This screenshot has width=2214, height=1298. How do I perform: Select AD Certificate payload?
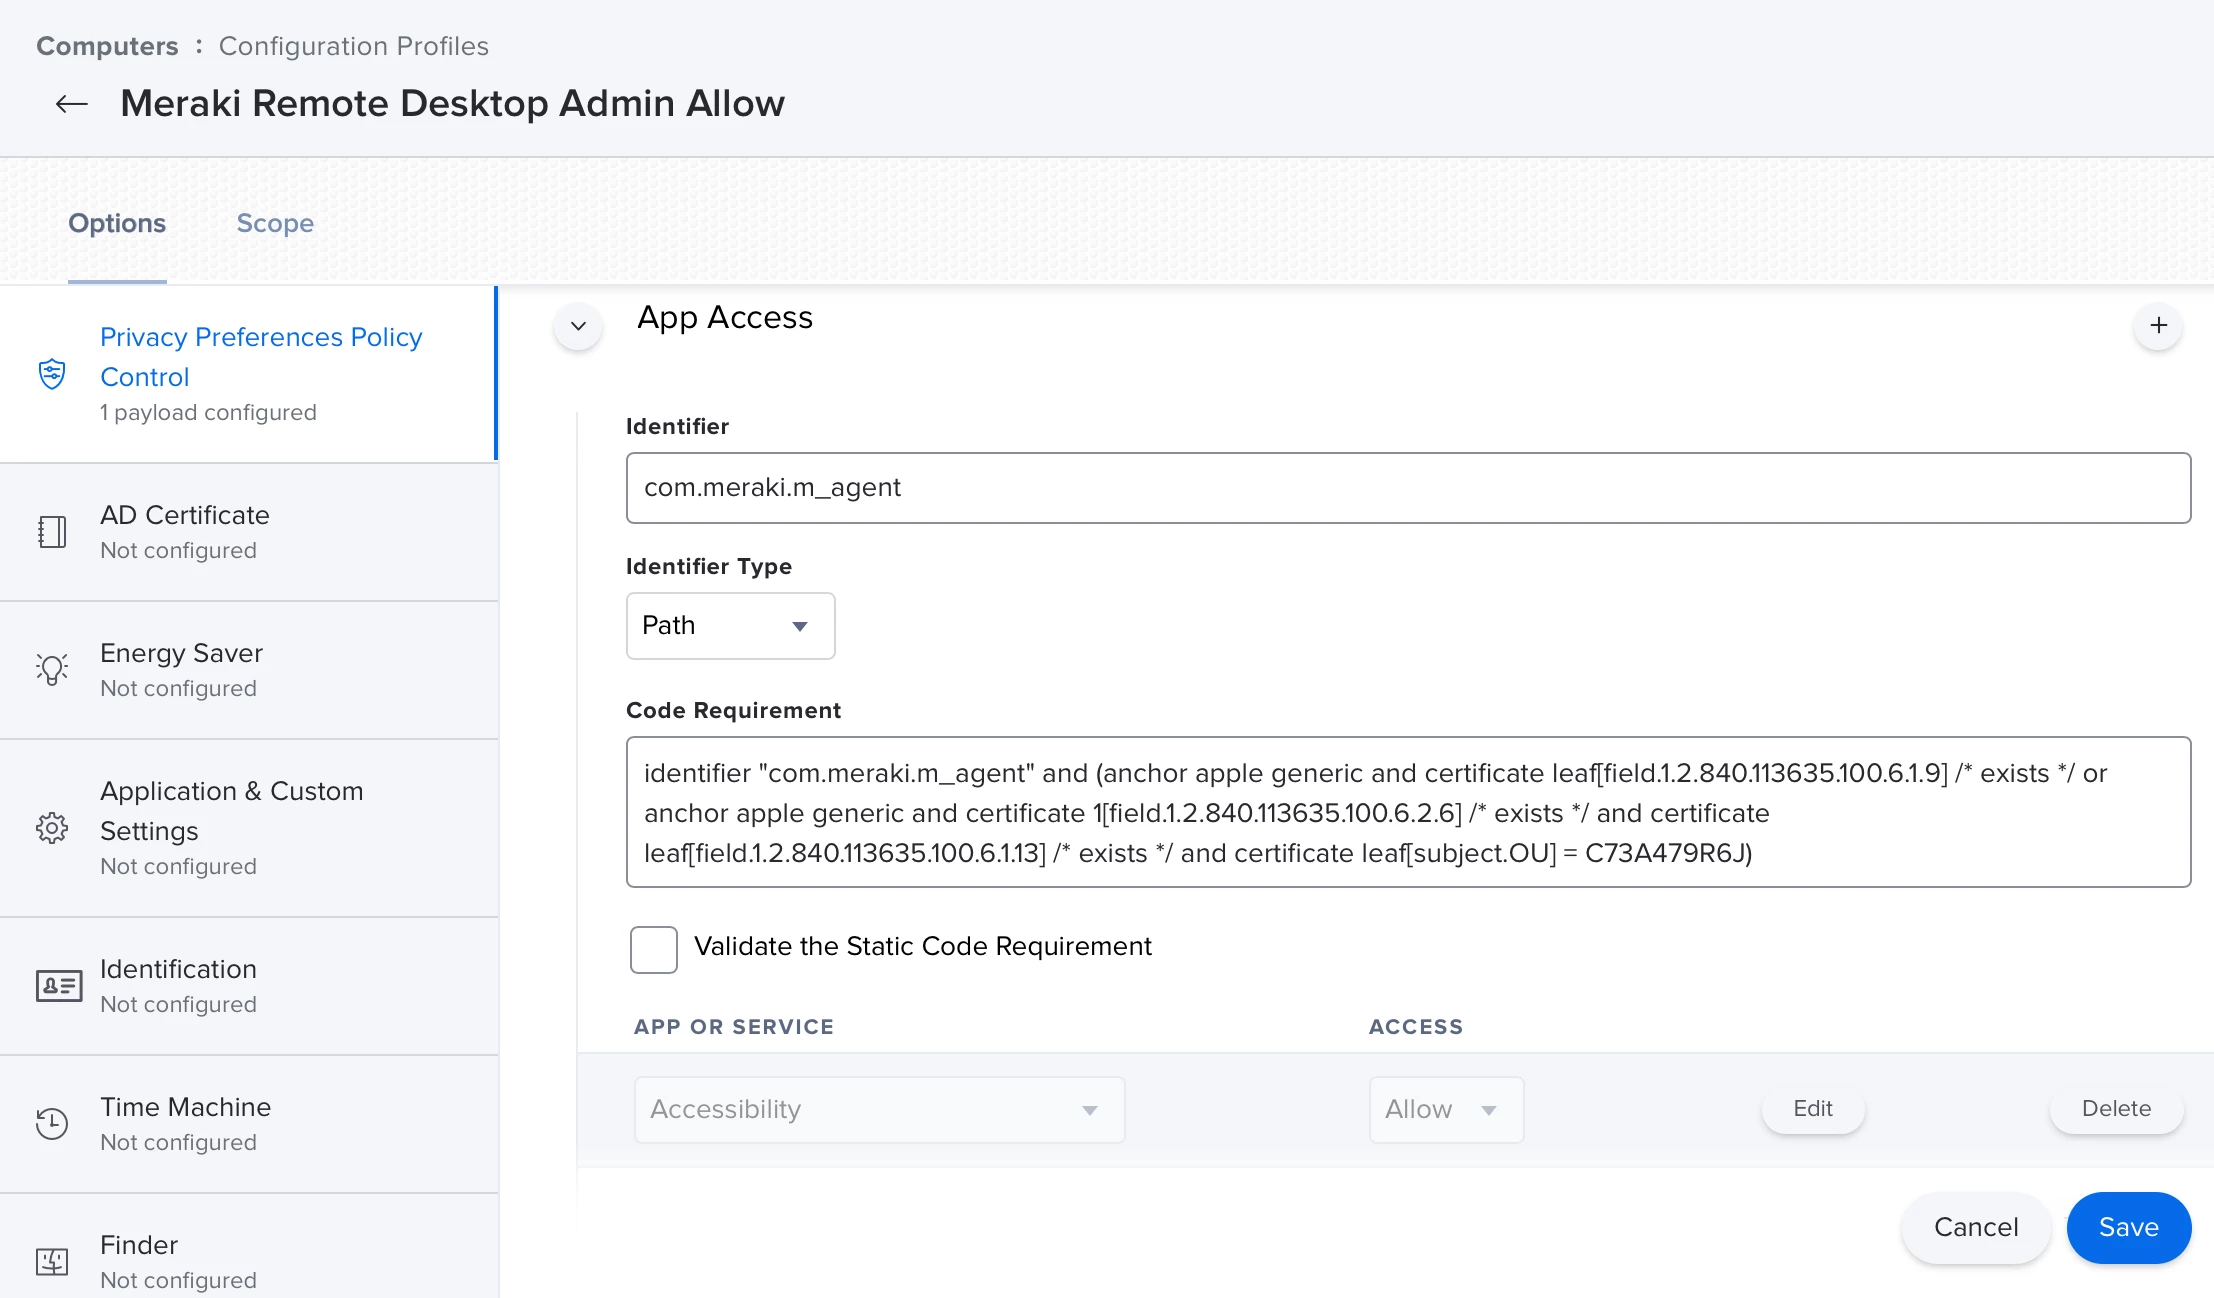click(248, 532)
